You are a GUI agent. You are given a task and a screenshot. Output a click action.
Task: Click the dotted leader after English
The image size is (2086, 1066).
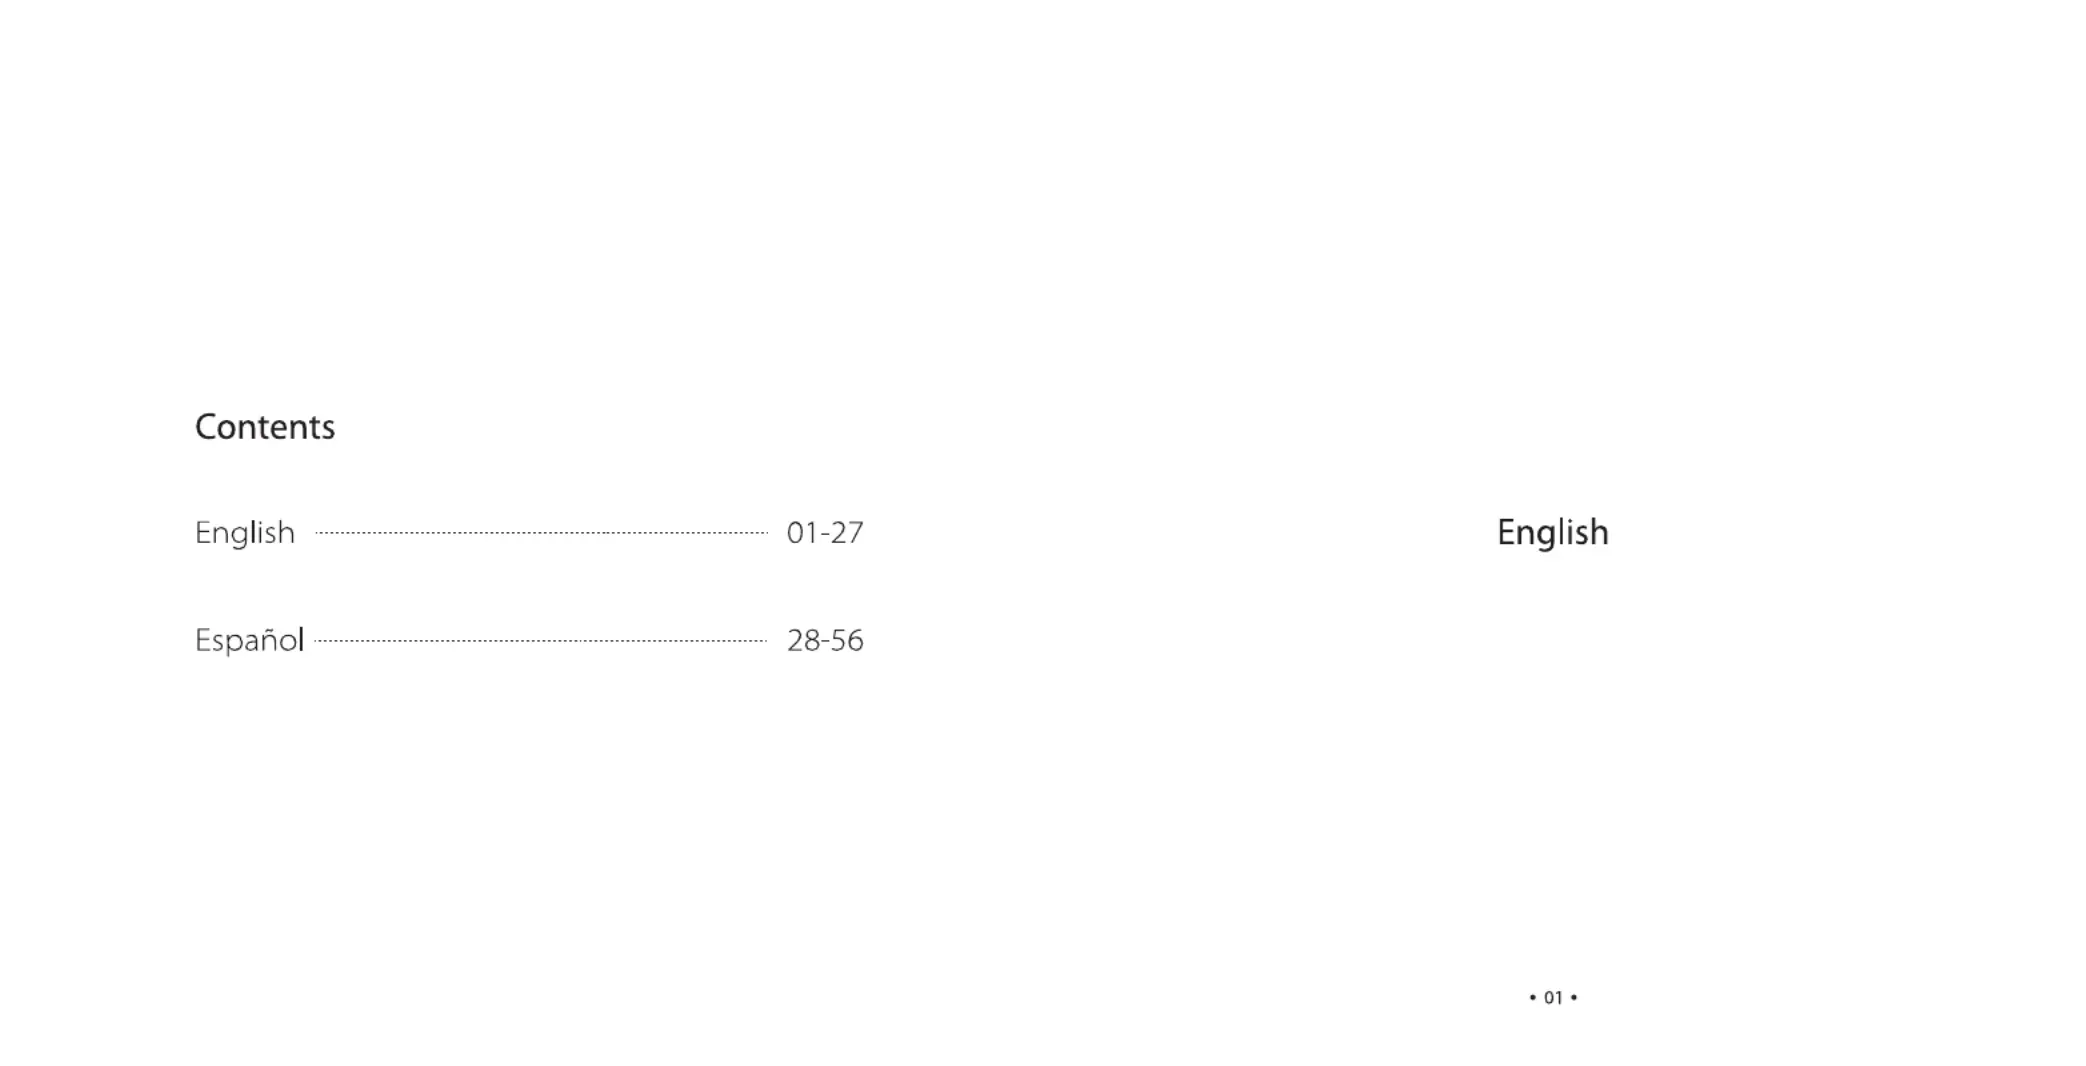(x=541, y=533)
